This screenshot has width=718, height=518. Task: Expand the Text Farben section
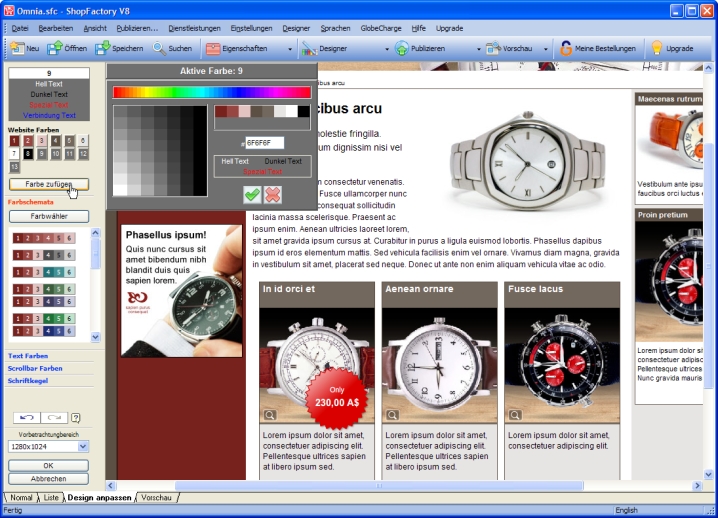(x=29, y=356)
